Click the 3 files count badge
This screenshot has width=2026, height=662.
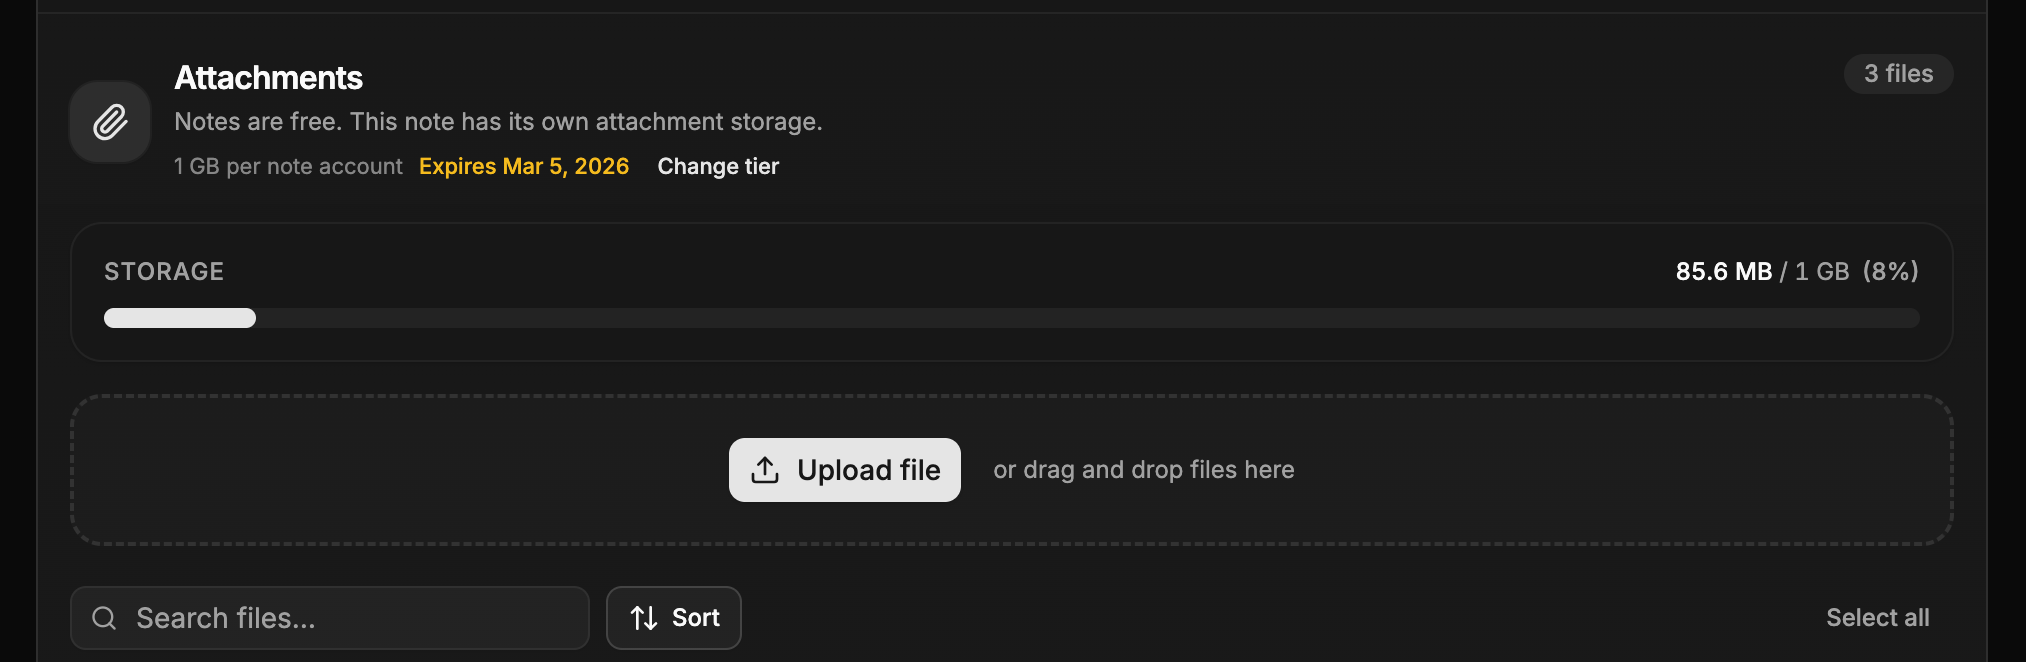tap(1898, 74)
